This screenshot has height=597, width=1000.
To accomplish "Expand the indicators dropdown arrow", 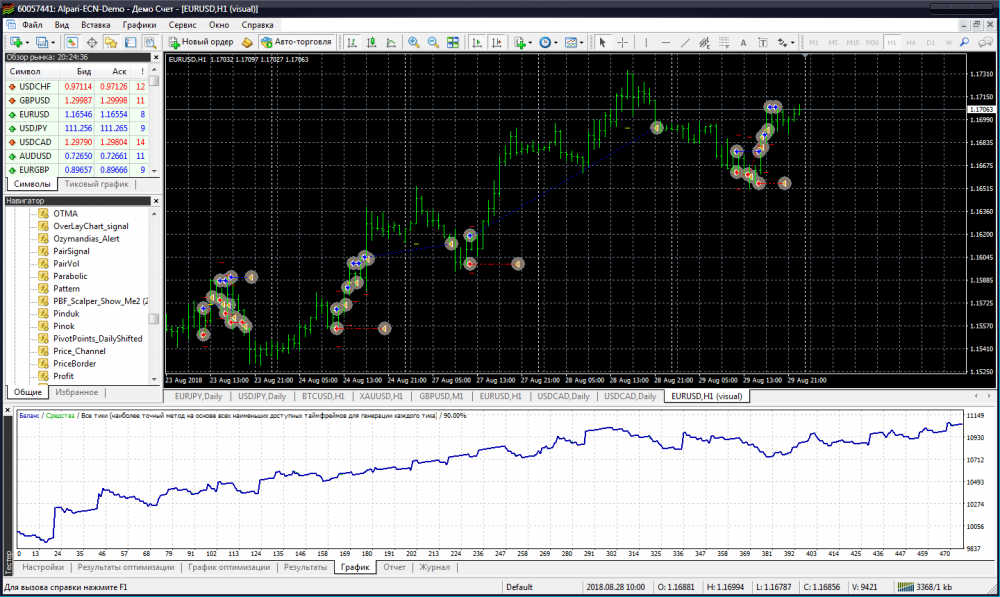I will [x=531, y=43].
